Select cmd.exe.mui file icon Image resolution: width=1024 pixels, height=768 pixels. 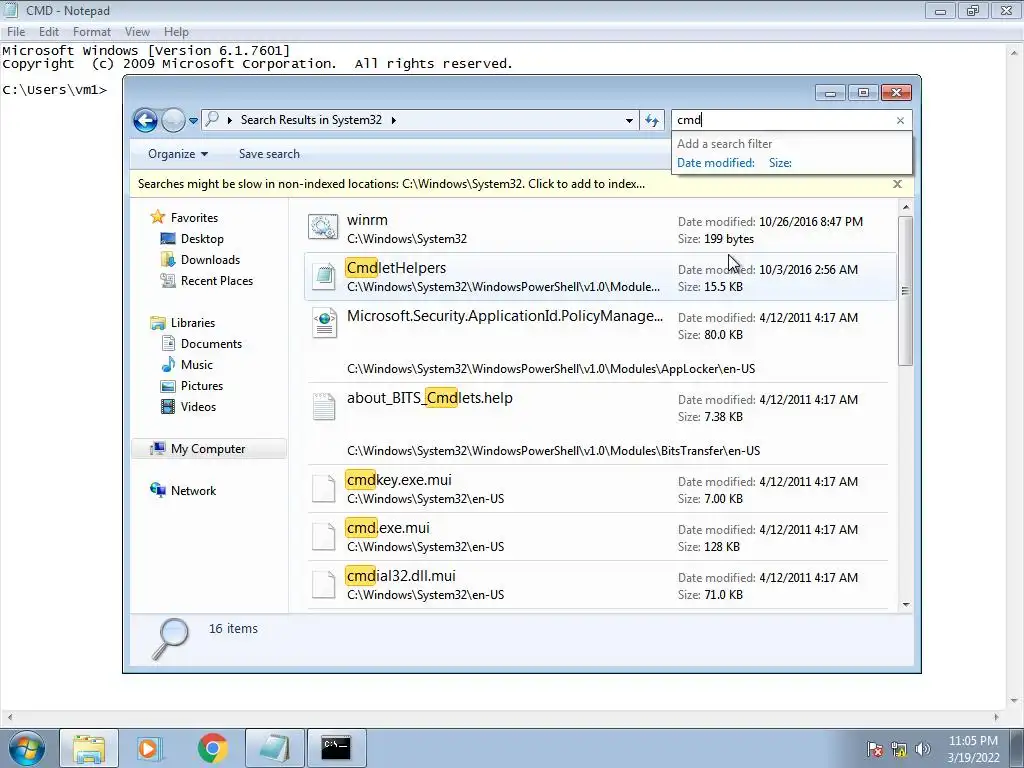coord(323,536)
